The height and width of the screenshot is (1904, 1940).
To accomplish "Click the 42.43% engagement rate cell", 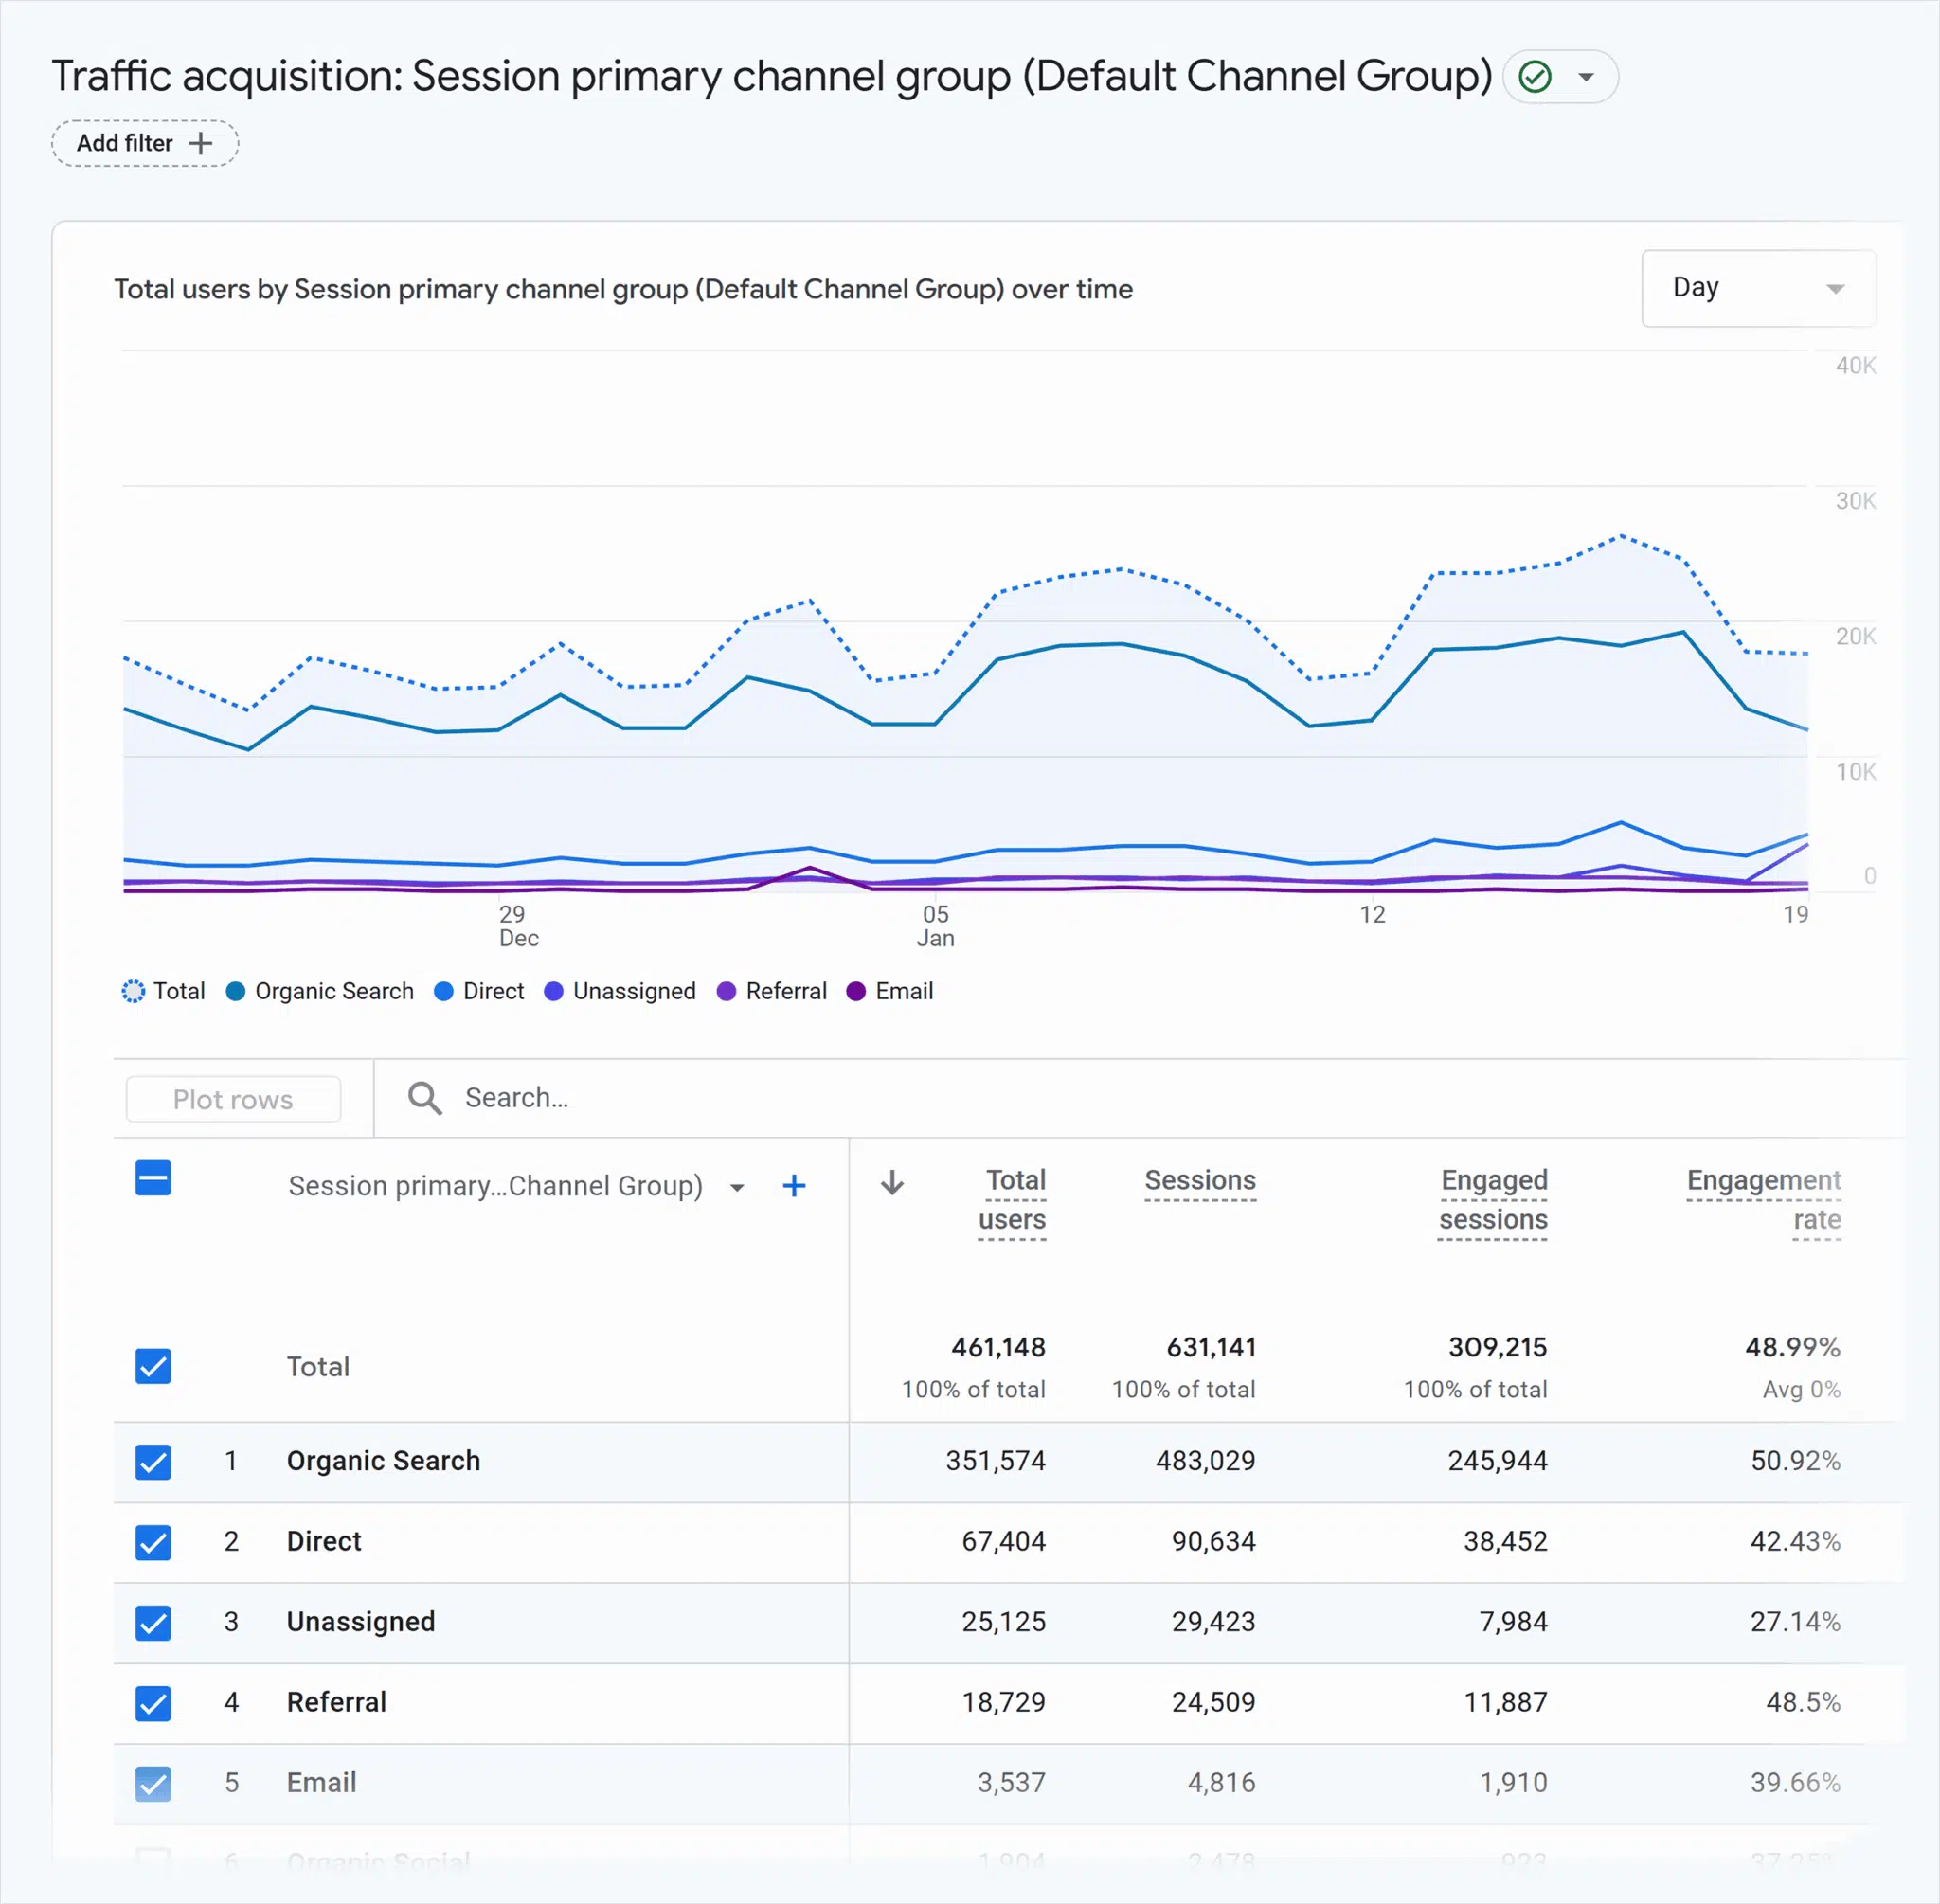I will click(1795, 1541).
